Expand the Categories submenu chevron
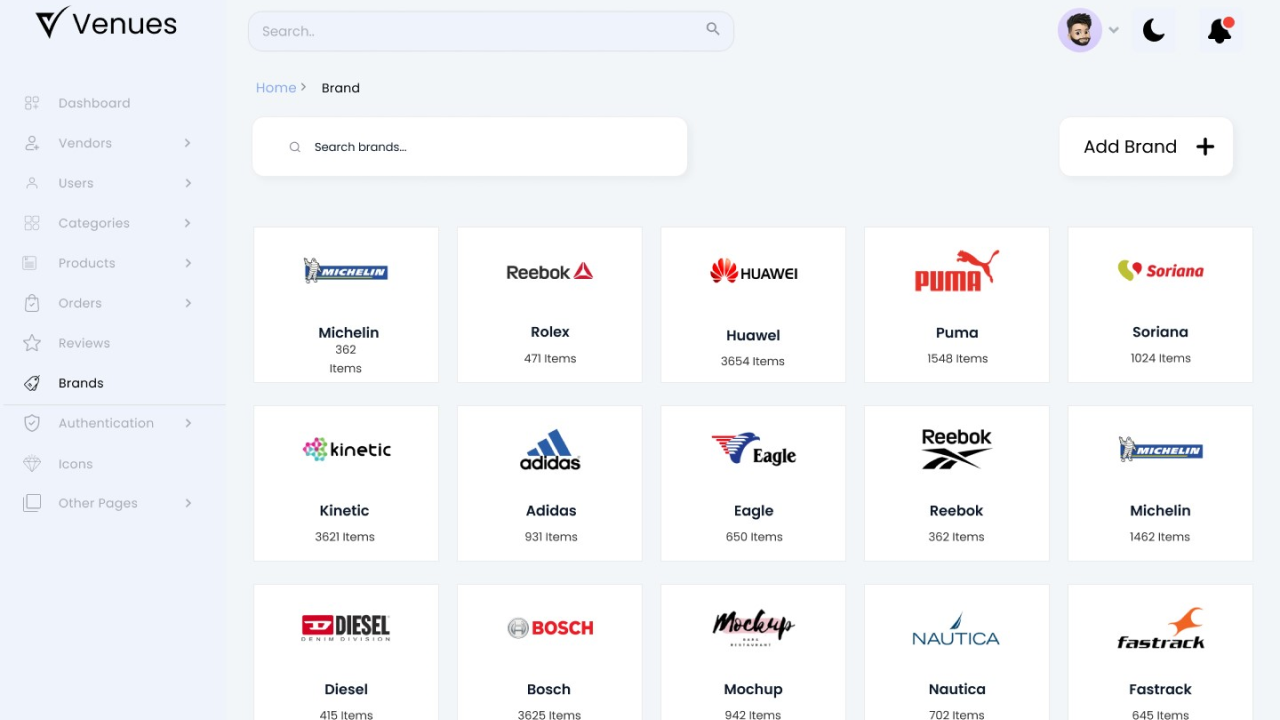 [187, 223]
